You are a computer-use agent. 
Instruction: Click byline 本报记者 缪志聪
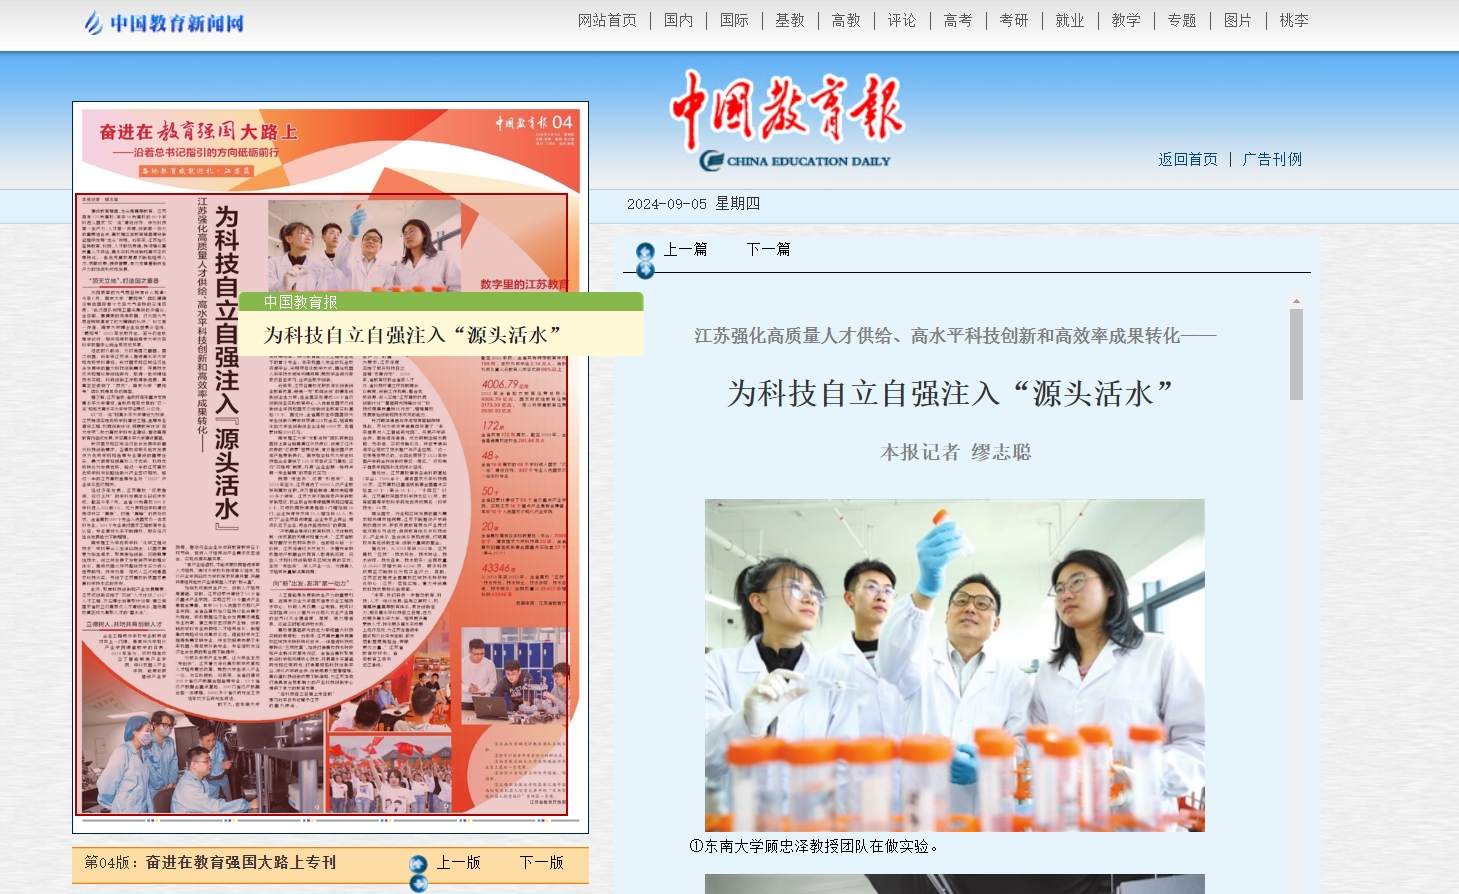click(955, 452)
